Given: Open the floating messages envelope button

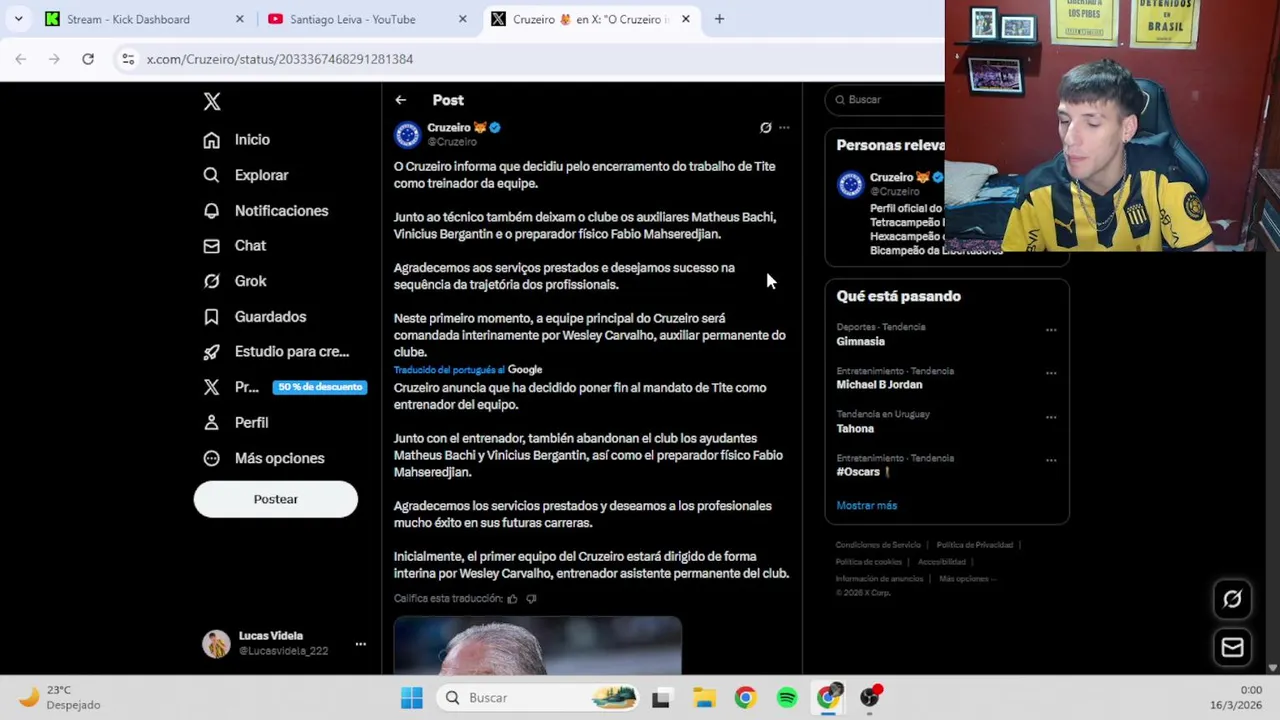Looking at the screenshot, I should (x=1232, y=648).
